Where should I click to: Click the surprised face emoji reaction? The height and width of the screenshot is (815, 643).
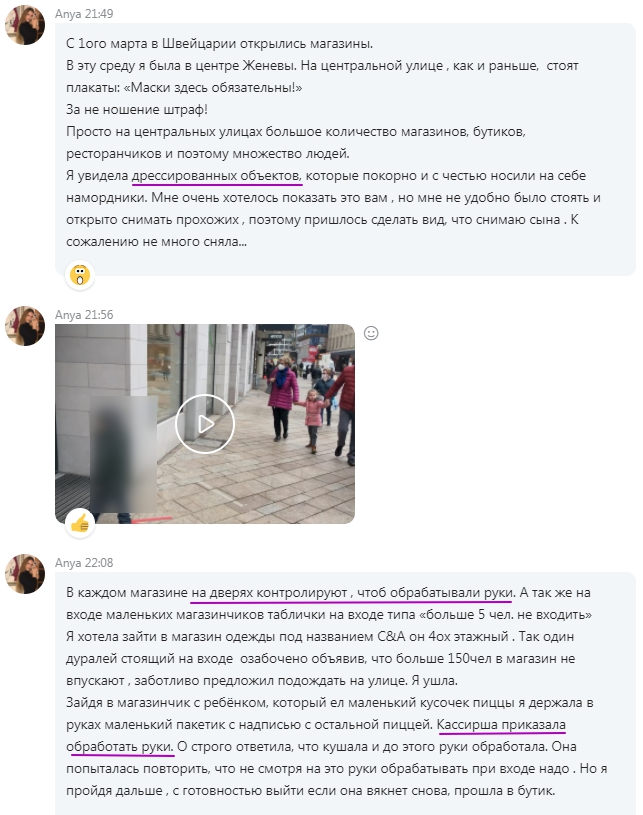pyautogui.click(x=80, y=274)
